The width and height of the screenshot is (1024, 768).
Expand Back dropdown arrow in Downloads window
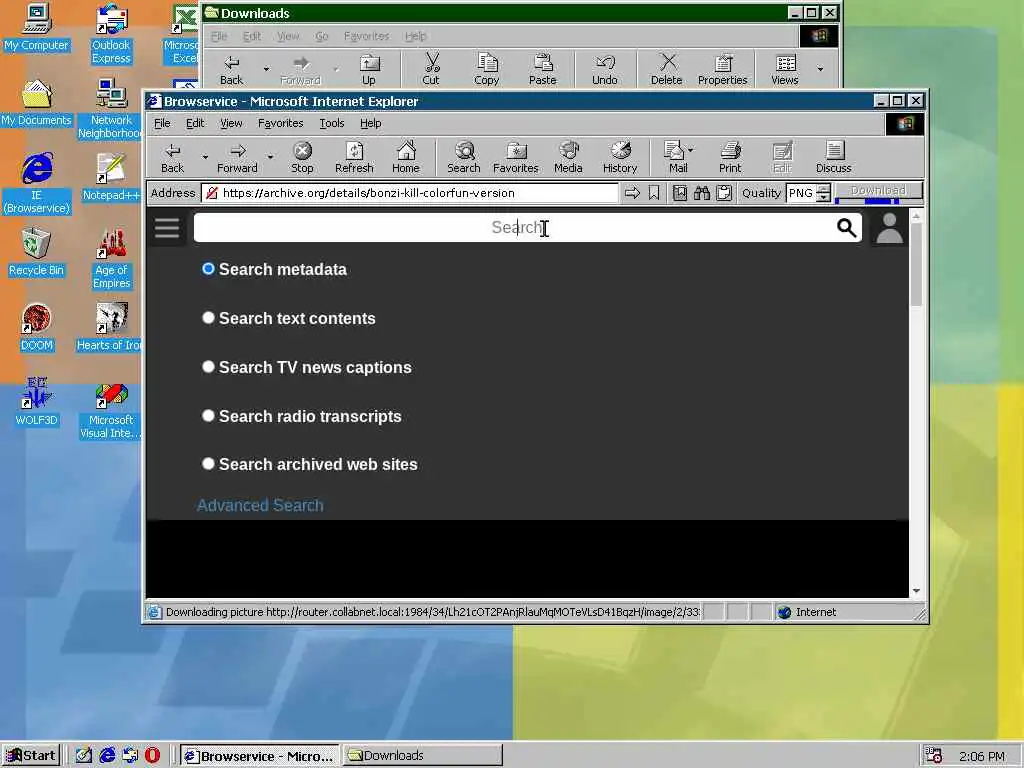click(x=266, y=69)
